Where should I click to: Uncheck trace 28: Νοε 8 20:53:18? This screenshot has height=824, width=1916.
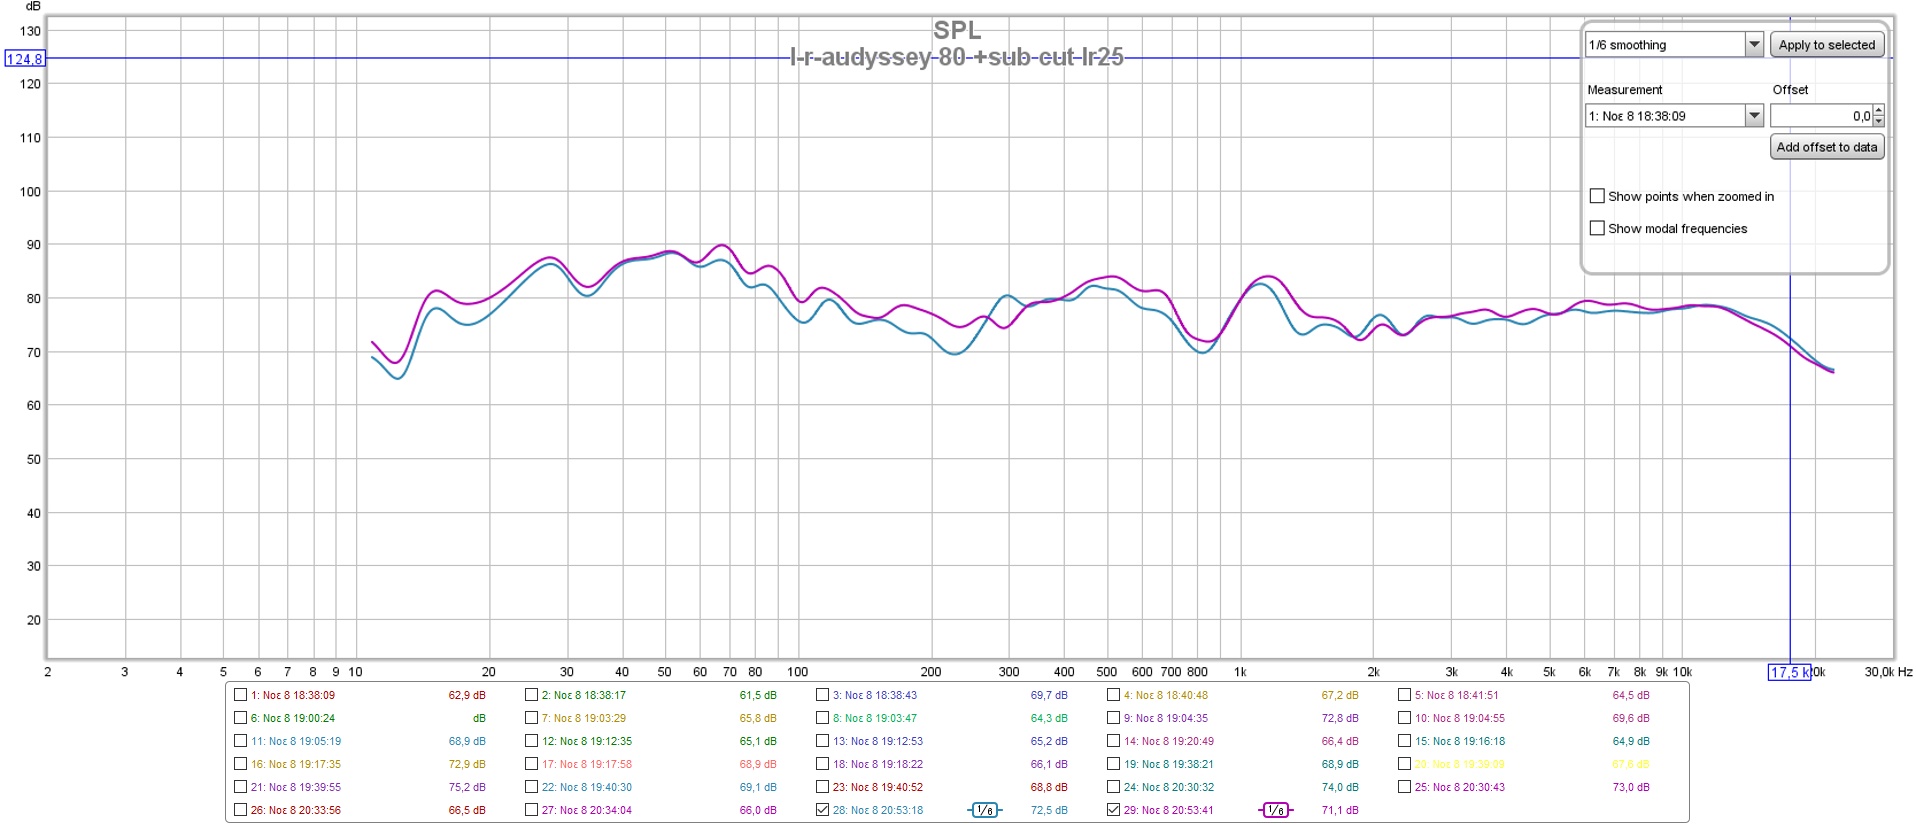[x=822, y=810]
